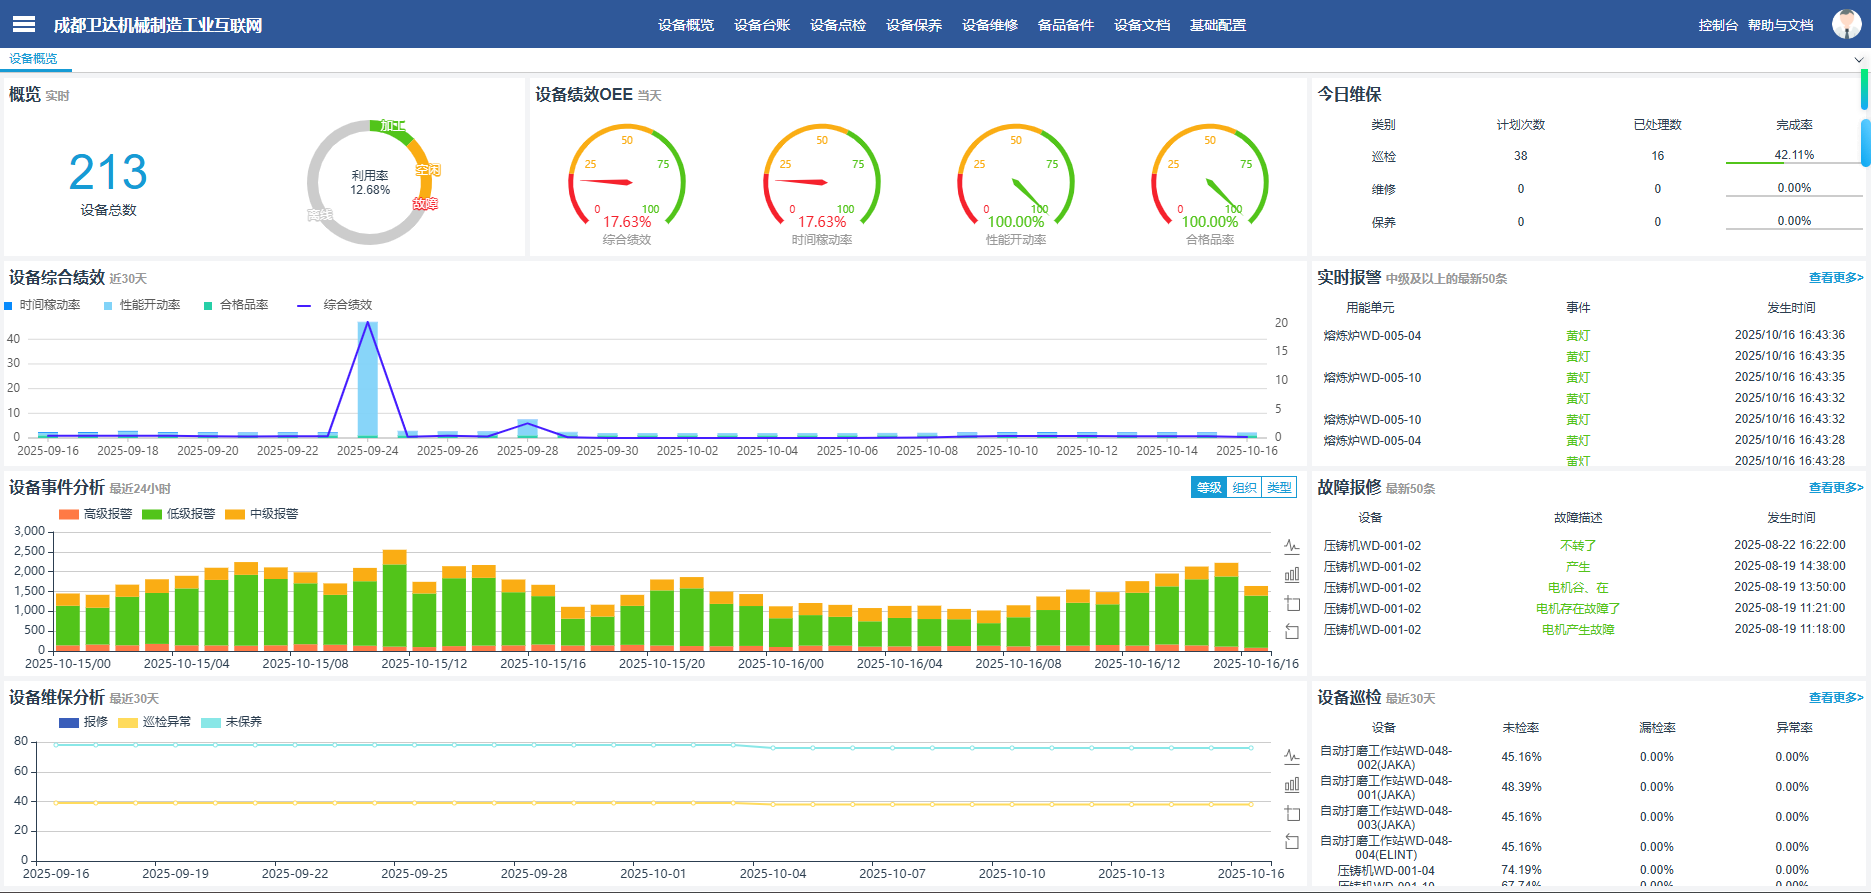Open the 设备保养 navigation menu

pyautogui.click(x=913, y=25)
